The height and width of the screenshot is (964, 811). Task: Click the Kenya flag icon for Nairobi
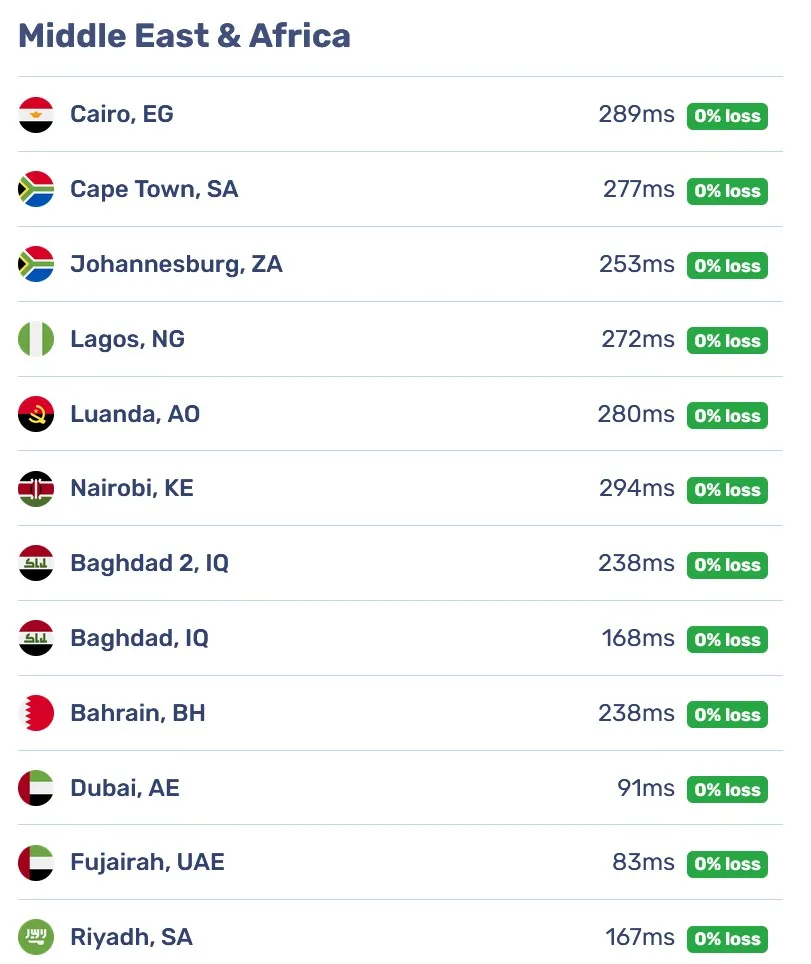click(36, 489)
